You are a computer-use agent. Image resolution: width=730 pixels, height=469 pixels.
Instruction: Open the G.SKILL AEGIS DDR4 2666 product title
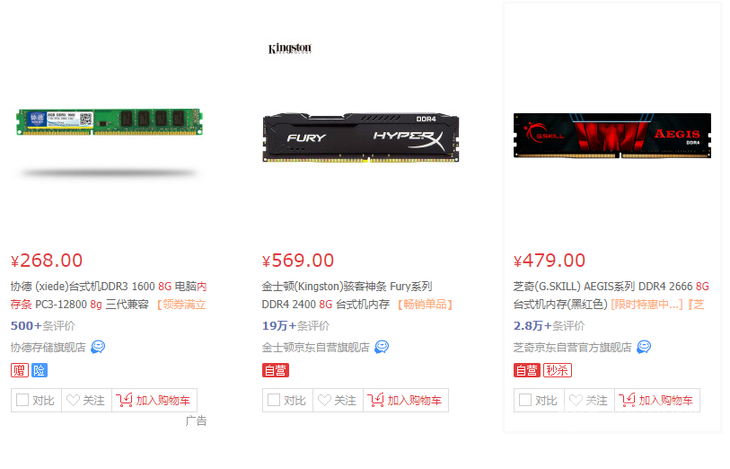tap(611, 295)
